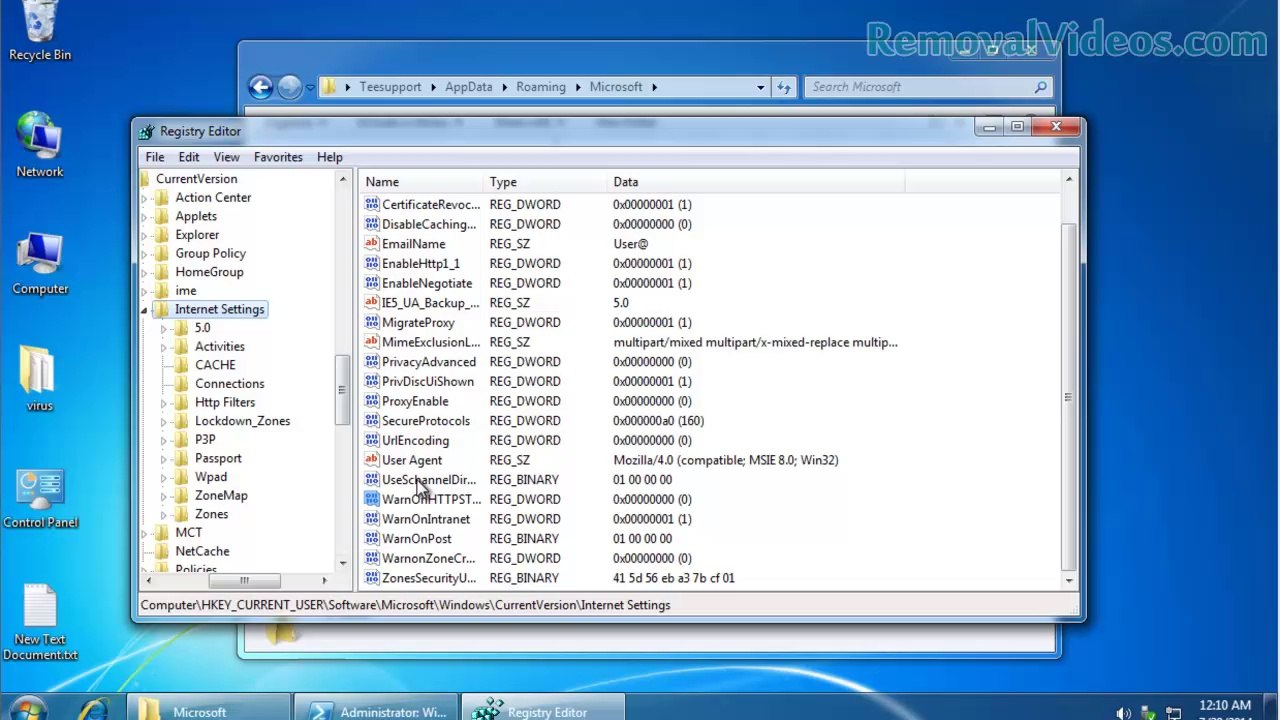This screenshot has height=720, width=1280.
Task: Launch Internet Explorer from the taskbar
Action: click(x=94, y=710)
